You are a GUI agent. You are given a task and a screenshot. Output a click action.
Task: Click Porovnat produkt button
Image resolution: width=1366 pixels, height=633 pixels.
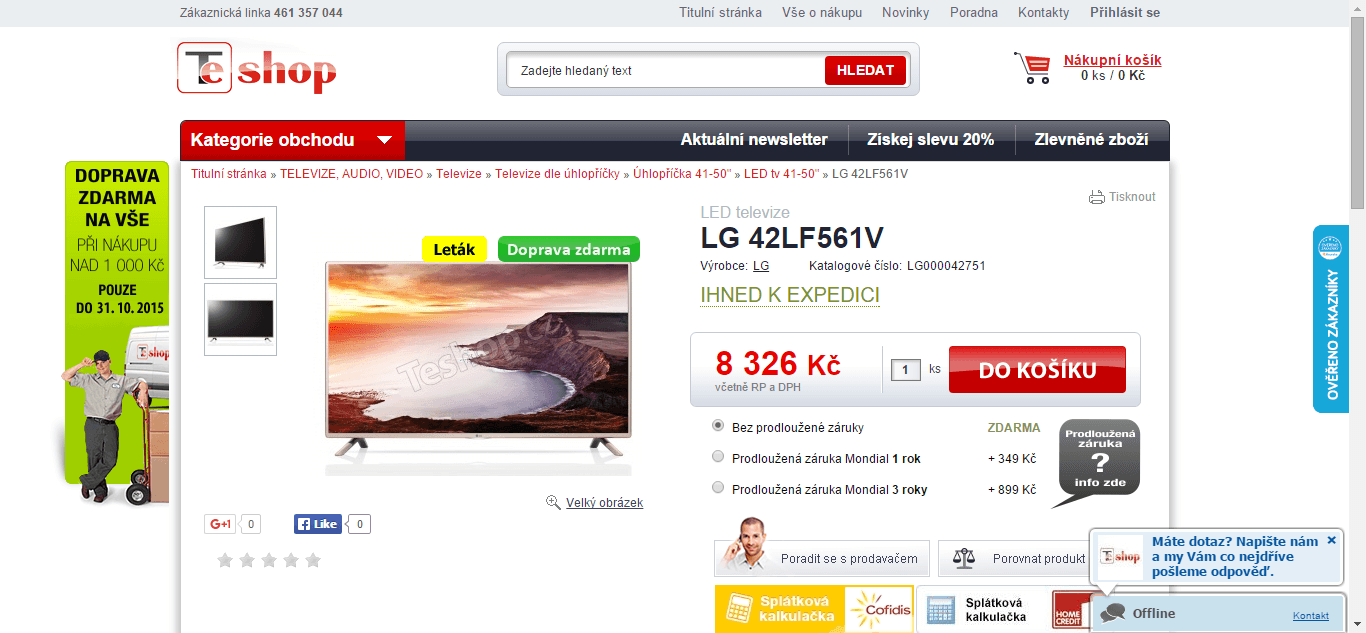tap(1013, 559)
